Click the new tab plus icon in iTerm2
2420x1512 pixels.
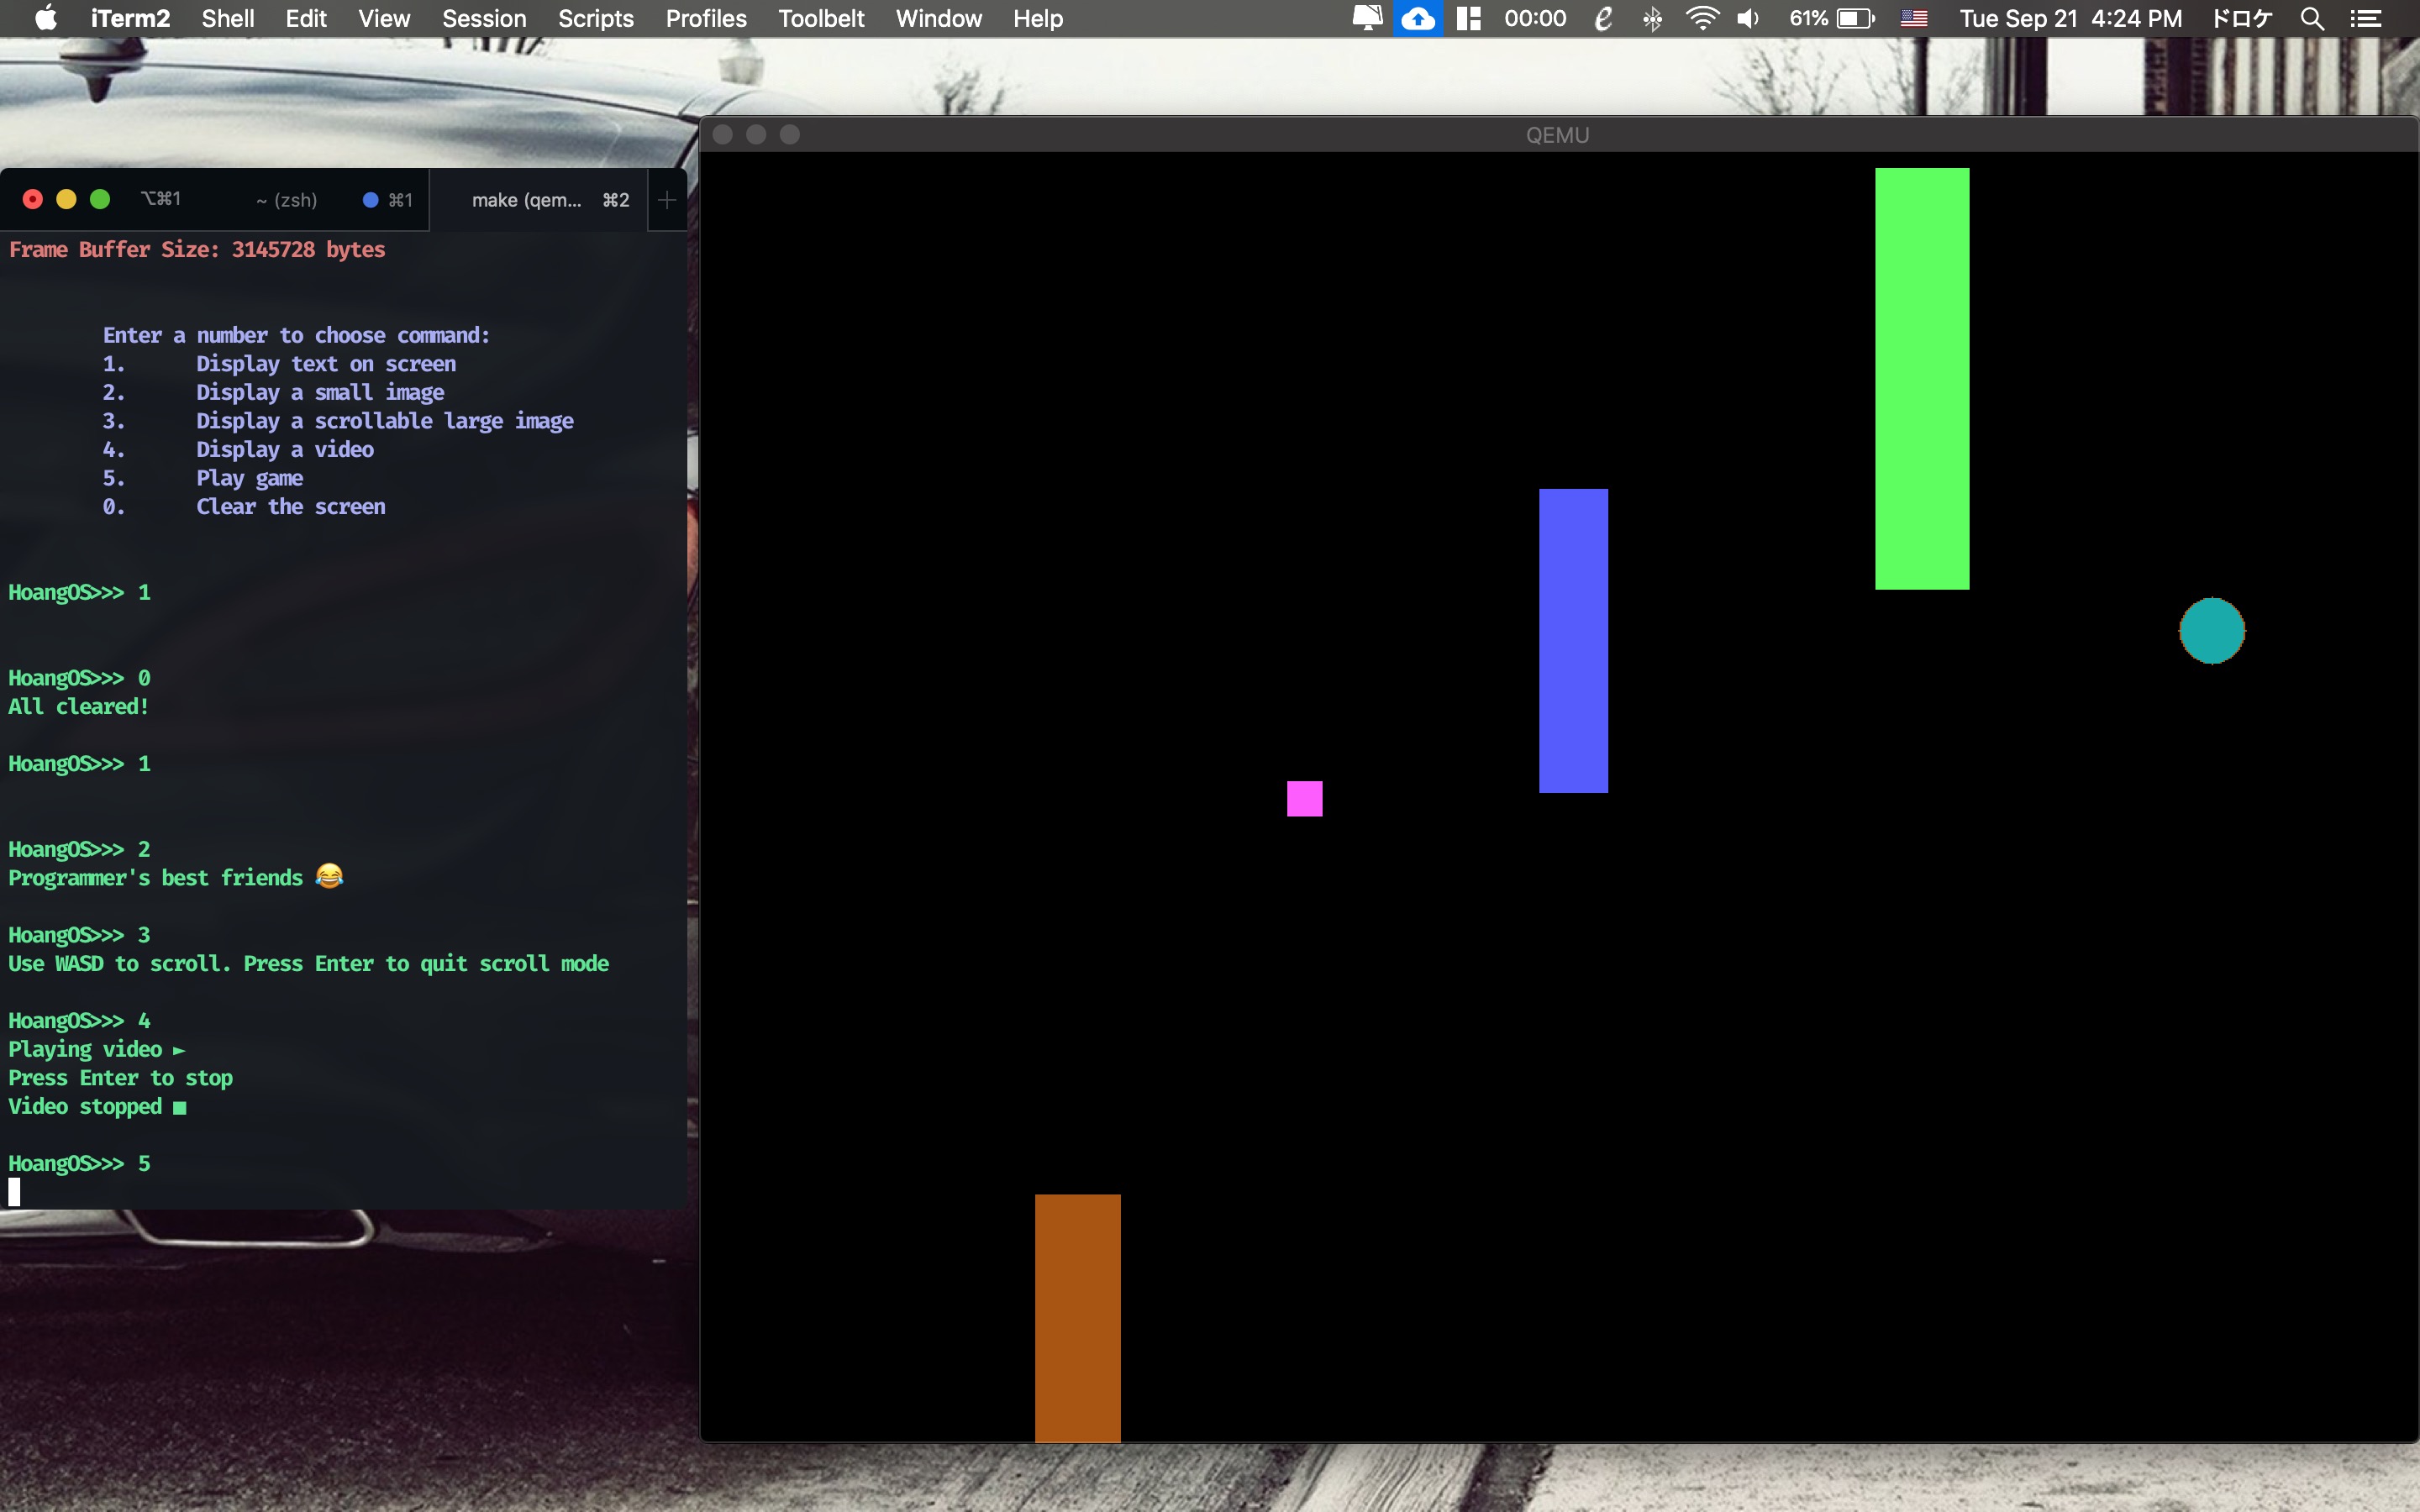667,200
